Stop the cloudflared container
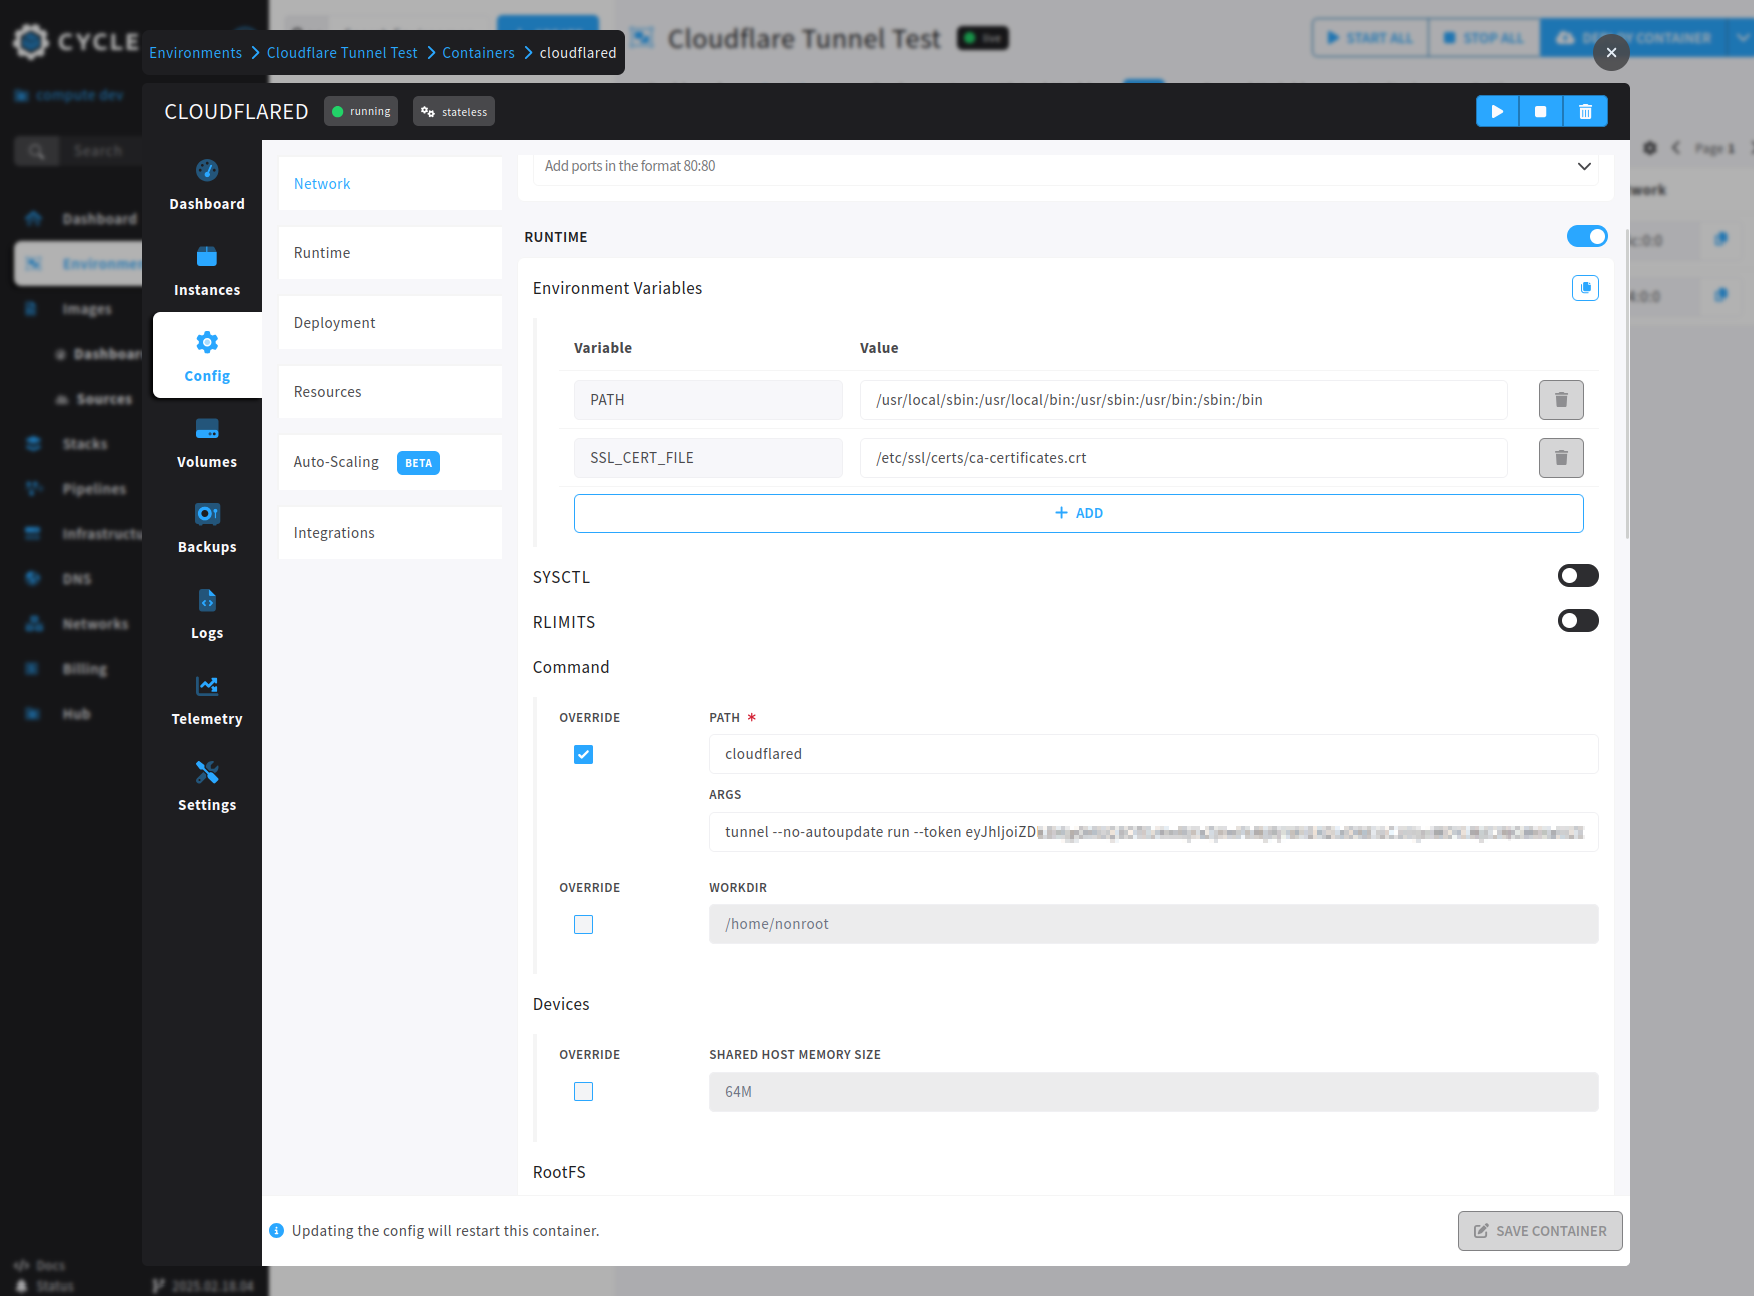This screenshot has width=1754, height=1296. pyautogui.click(x=1541, y=111)
